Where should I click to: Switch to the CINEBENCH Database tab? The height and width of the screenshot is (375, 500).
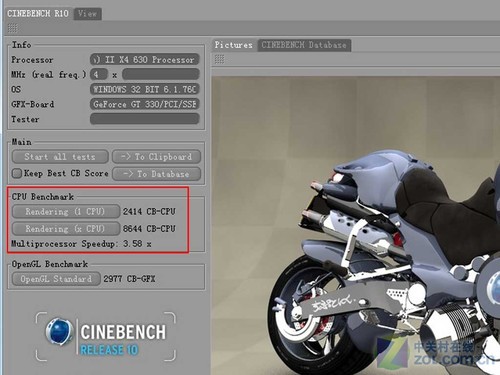point(304,45)
